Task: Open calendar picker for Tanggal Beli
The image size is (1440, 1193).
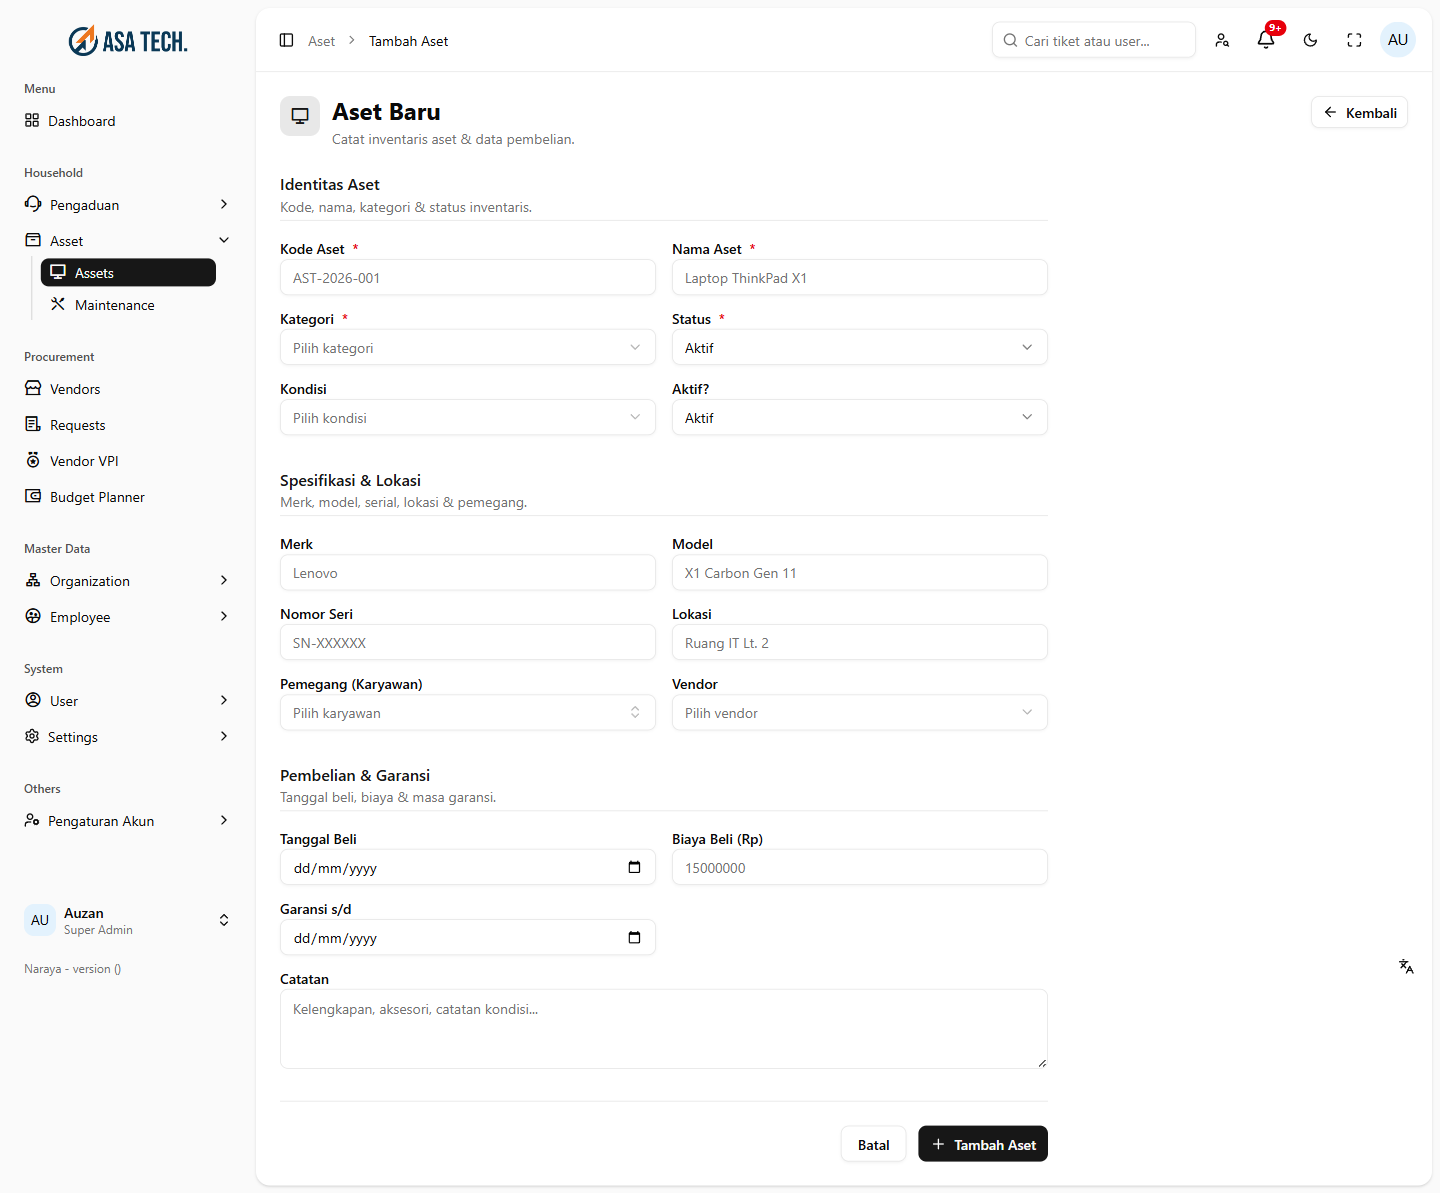Action: 634,867
